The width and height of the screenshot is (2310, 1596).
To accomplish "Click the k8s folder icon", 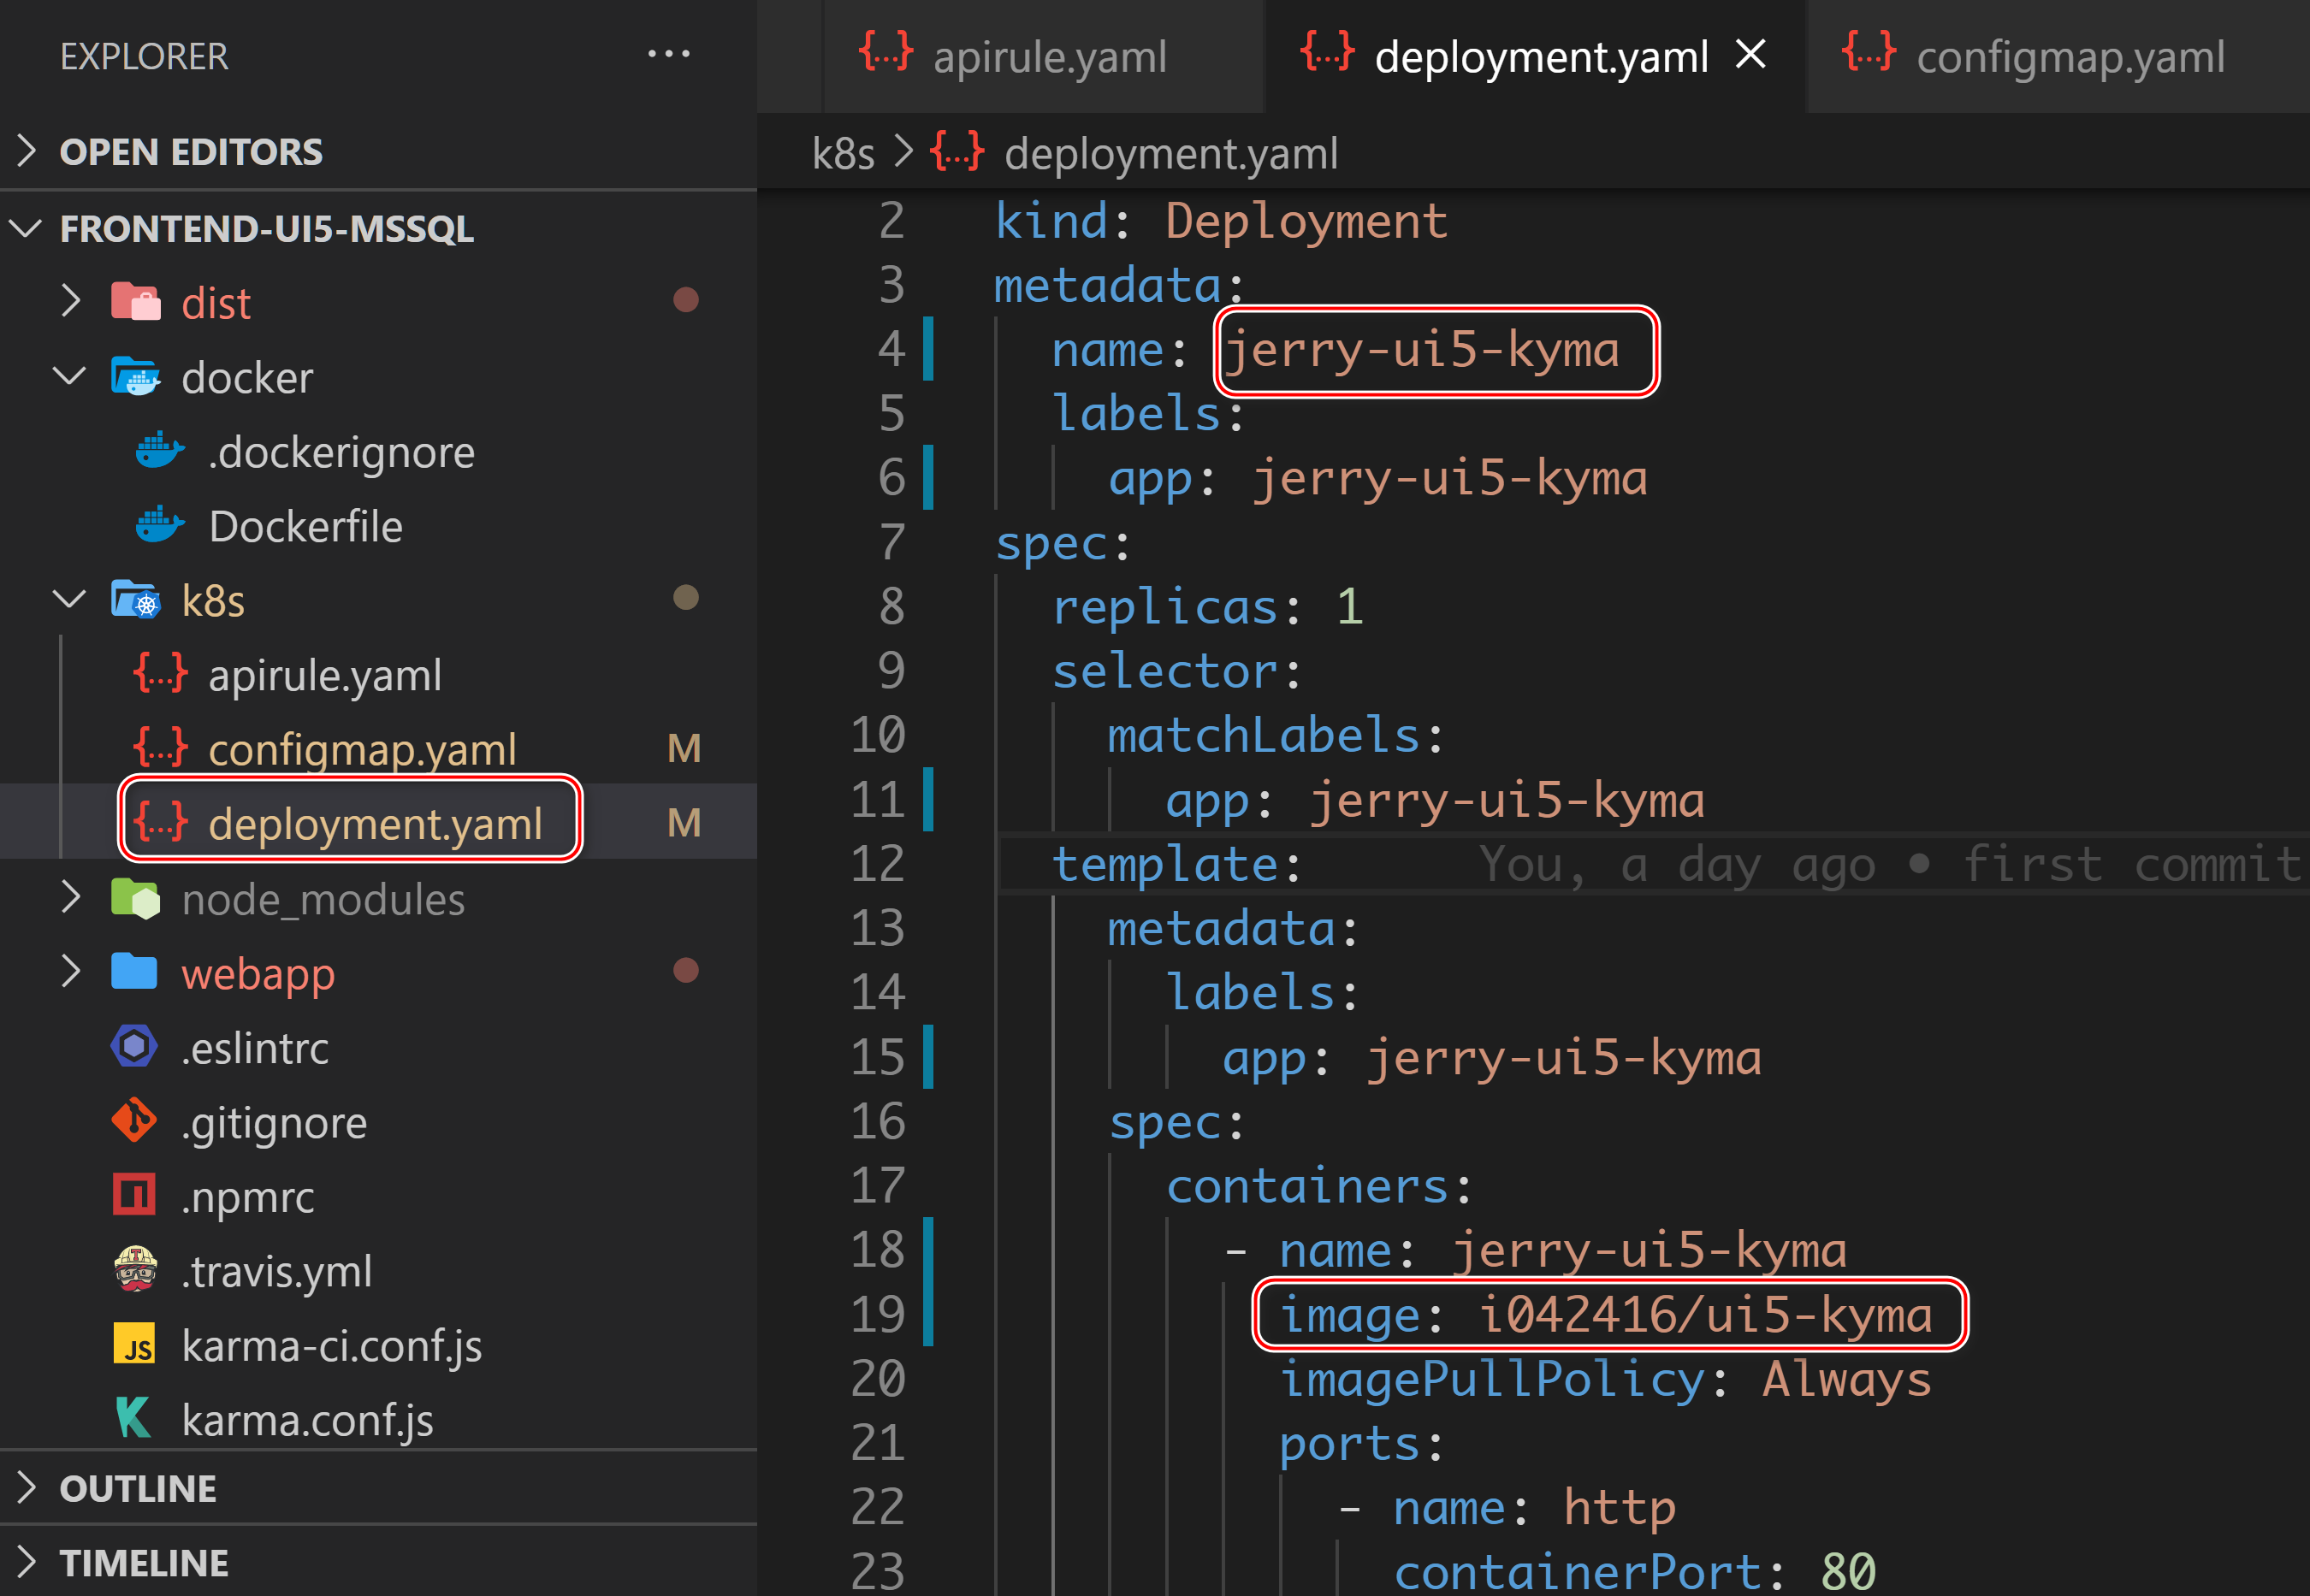I will (135, 600).
